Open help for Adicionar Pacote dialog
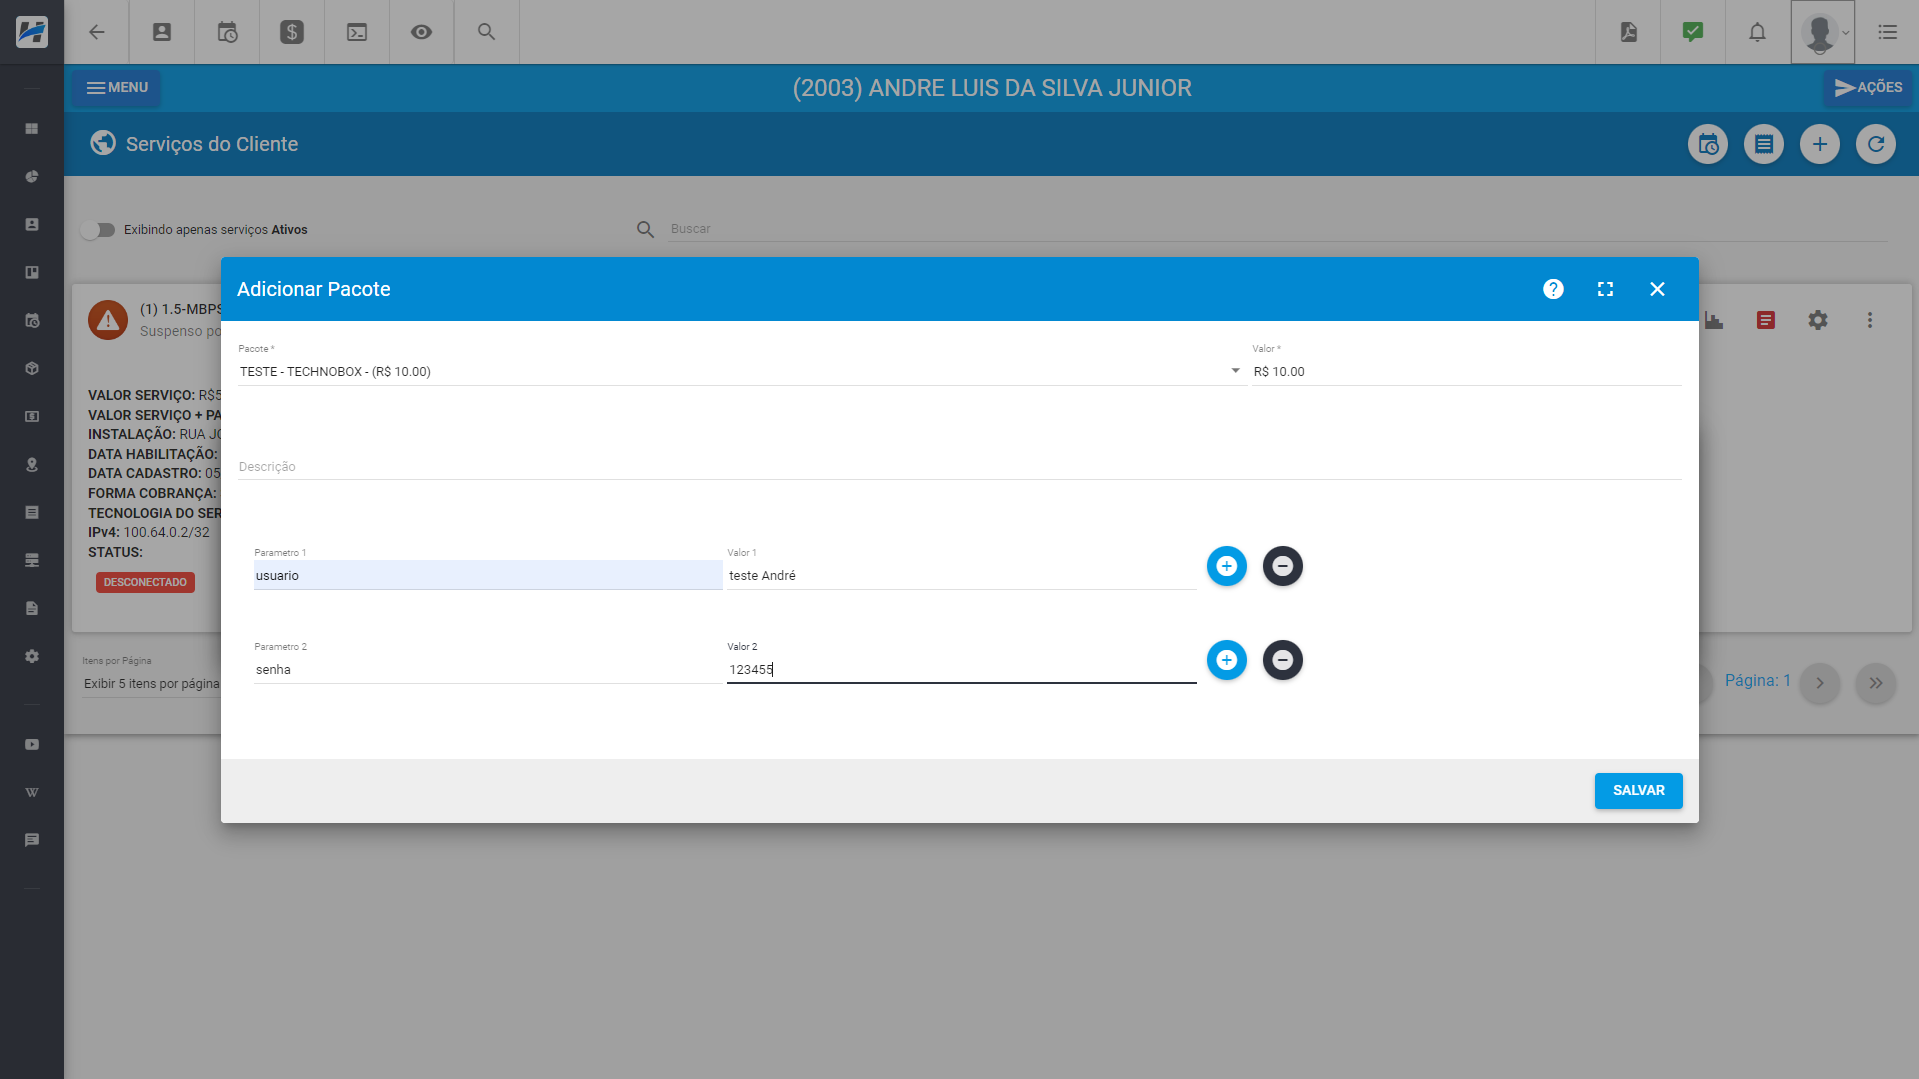This screenshot has width=1919, height=1079. pos(1553,289)
